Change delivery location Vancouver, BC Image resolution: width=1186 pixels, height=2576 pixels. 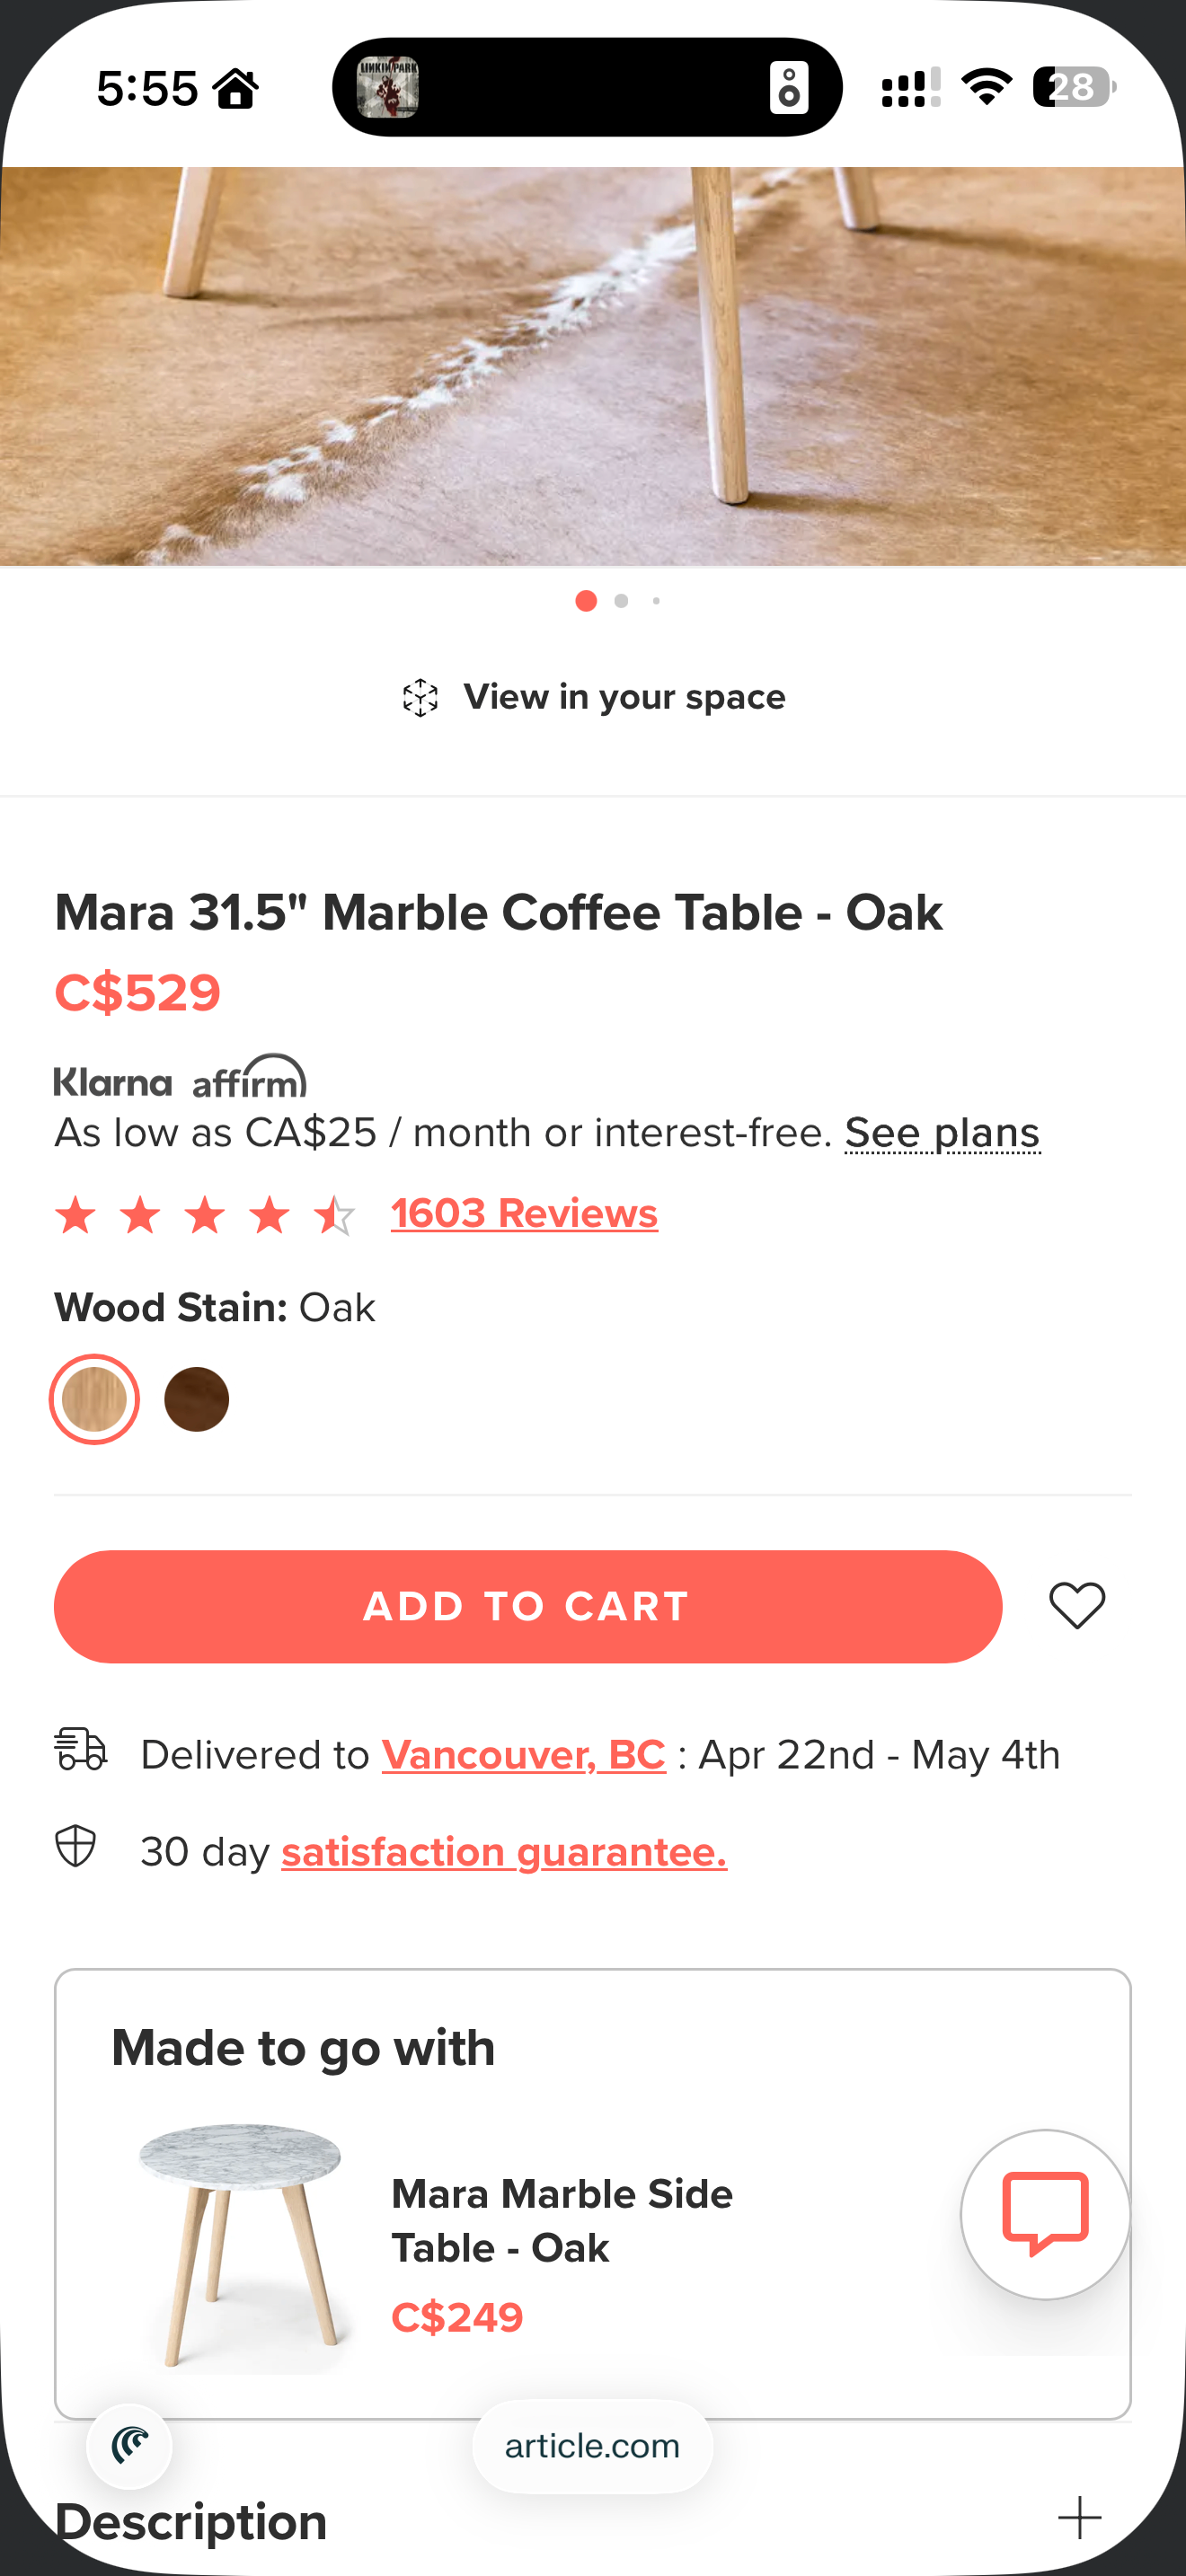pos(524,1755)
